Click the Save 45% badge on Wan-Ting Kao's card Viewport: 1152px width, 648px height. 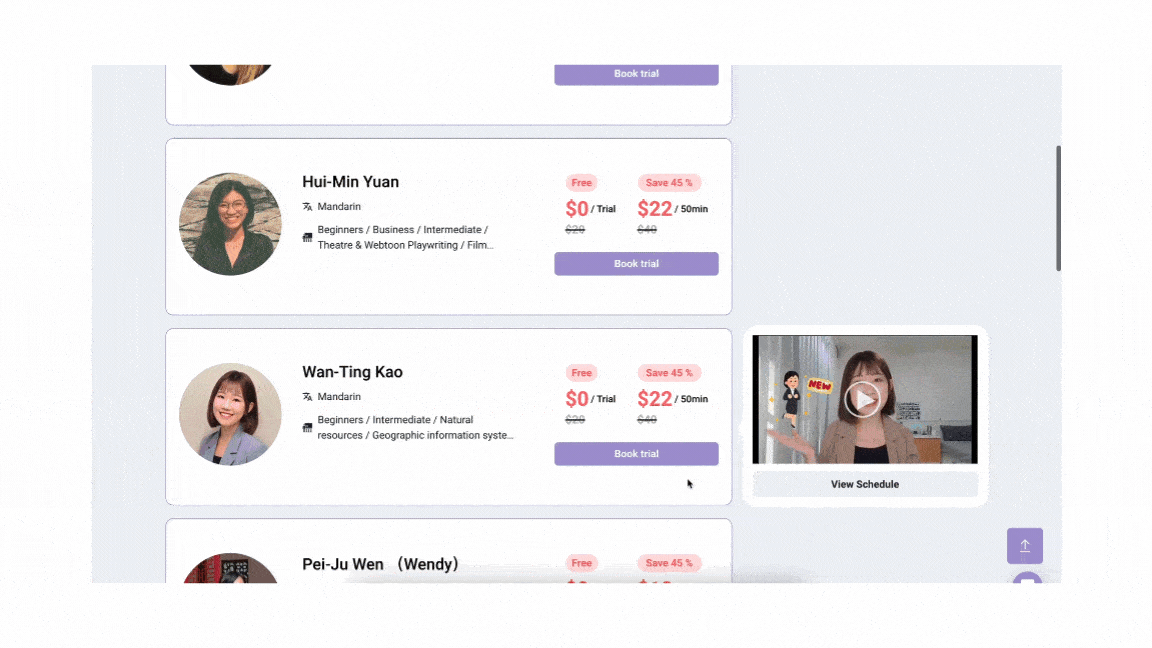(x=668, y=372)
